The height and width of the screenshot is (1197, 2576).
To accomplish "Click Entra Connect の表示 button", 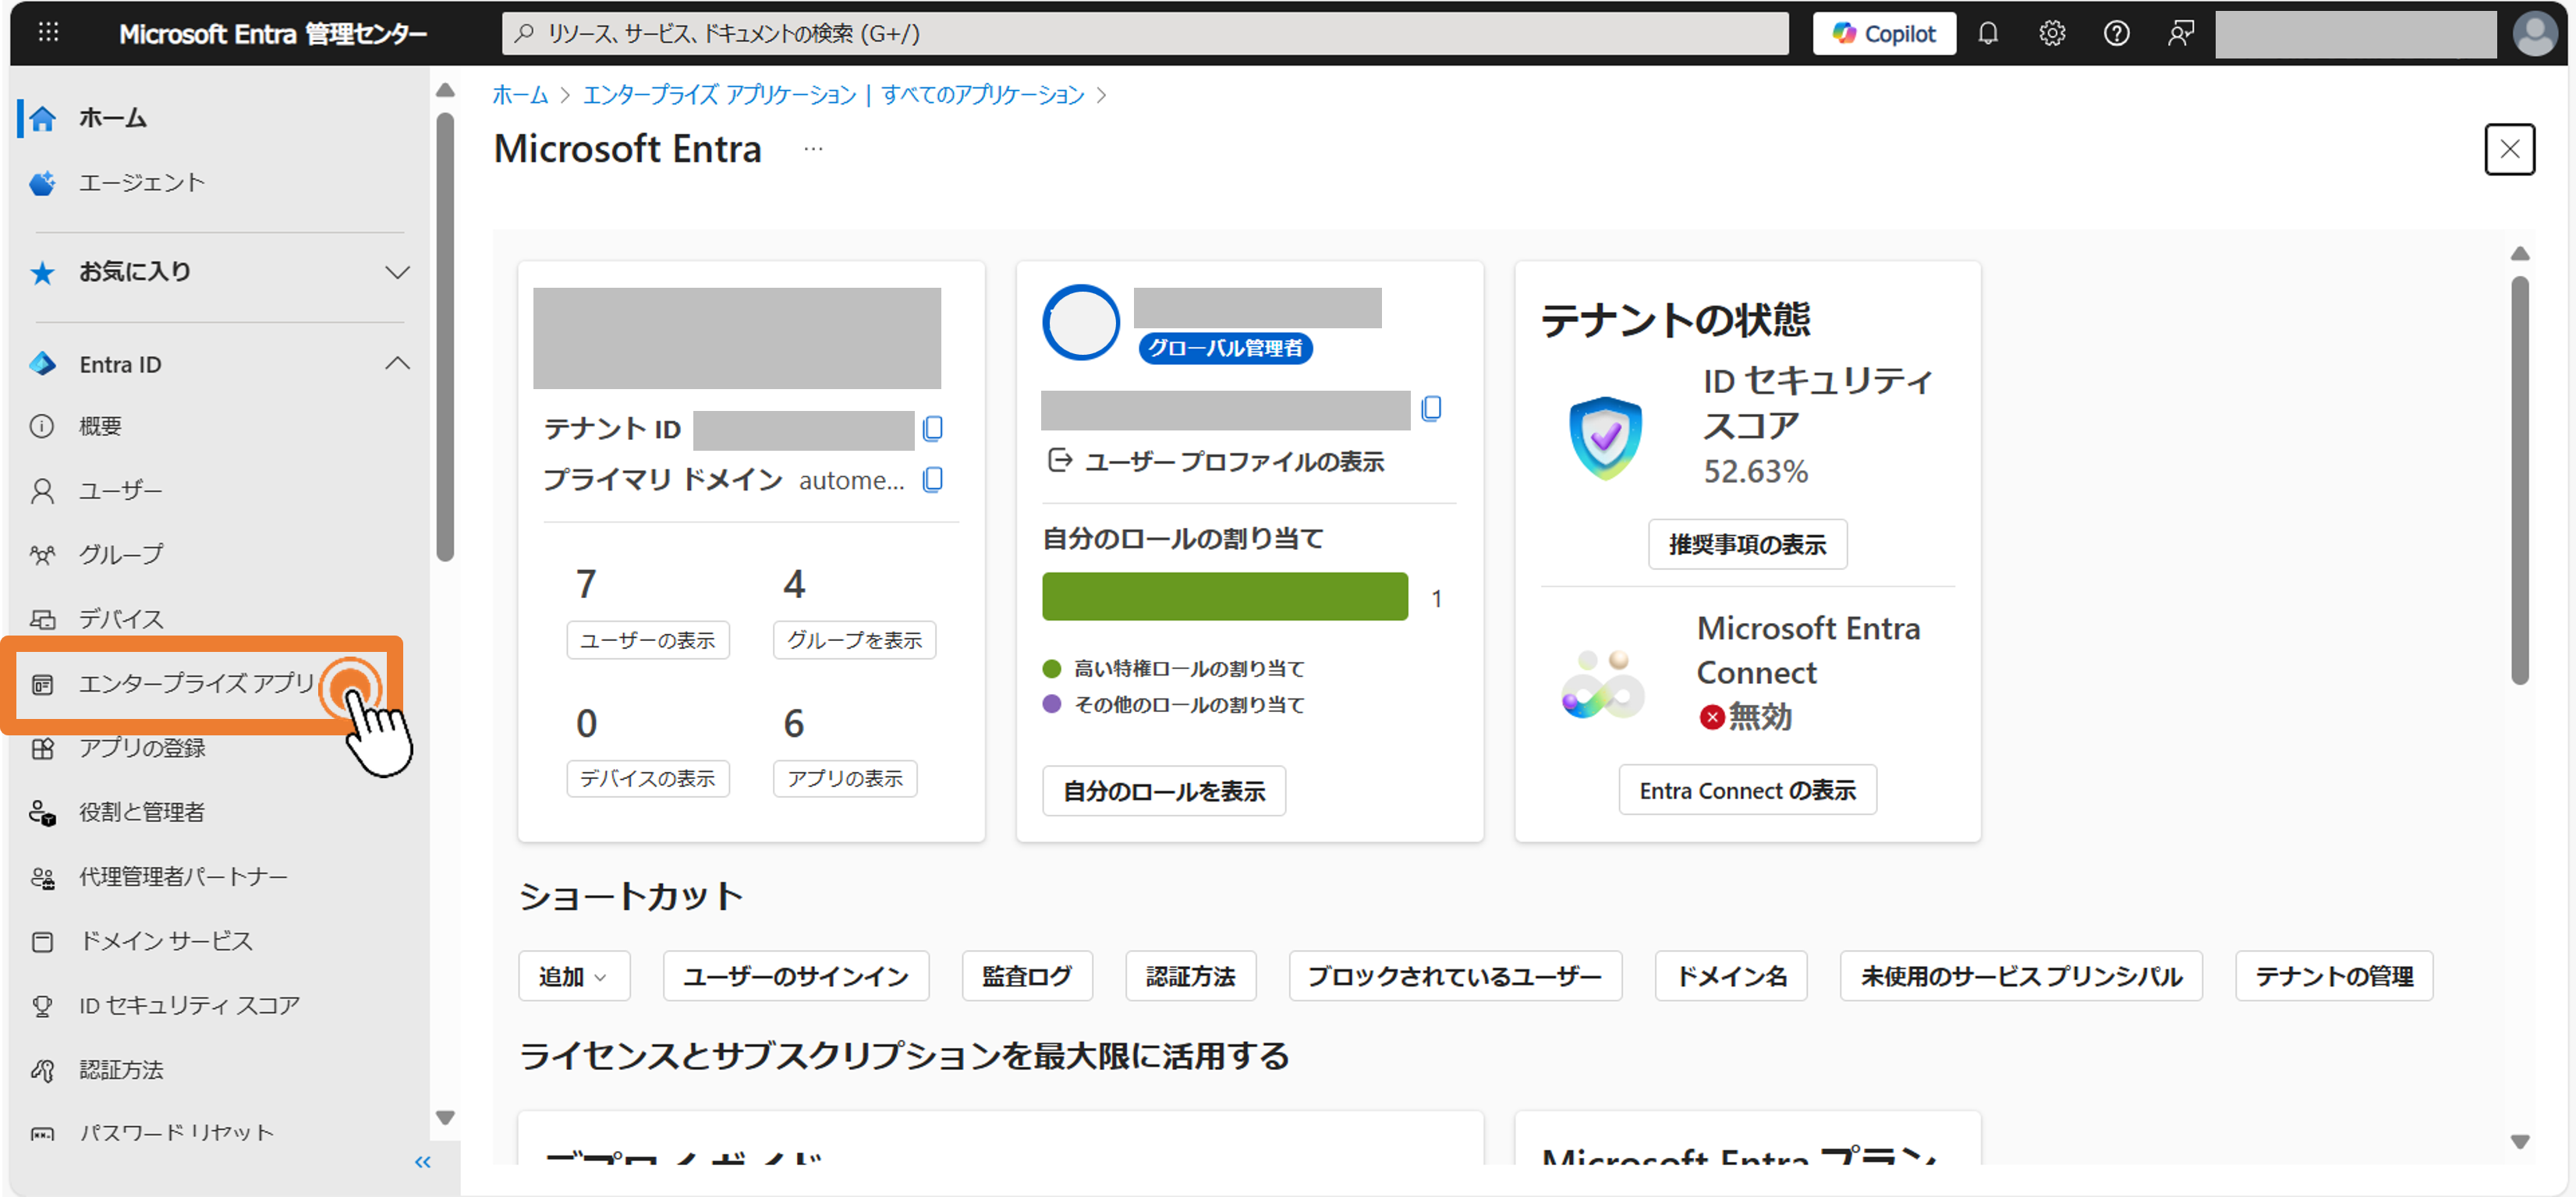I will (1747, 791).
